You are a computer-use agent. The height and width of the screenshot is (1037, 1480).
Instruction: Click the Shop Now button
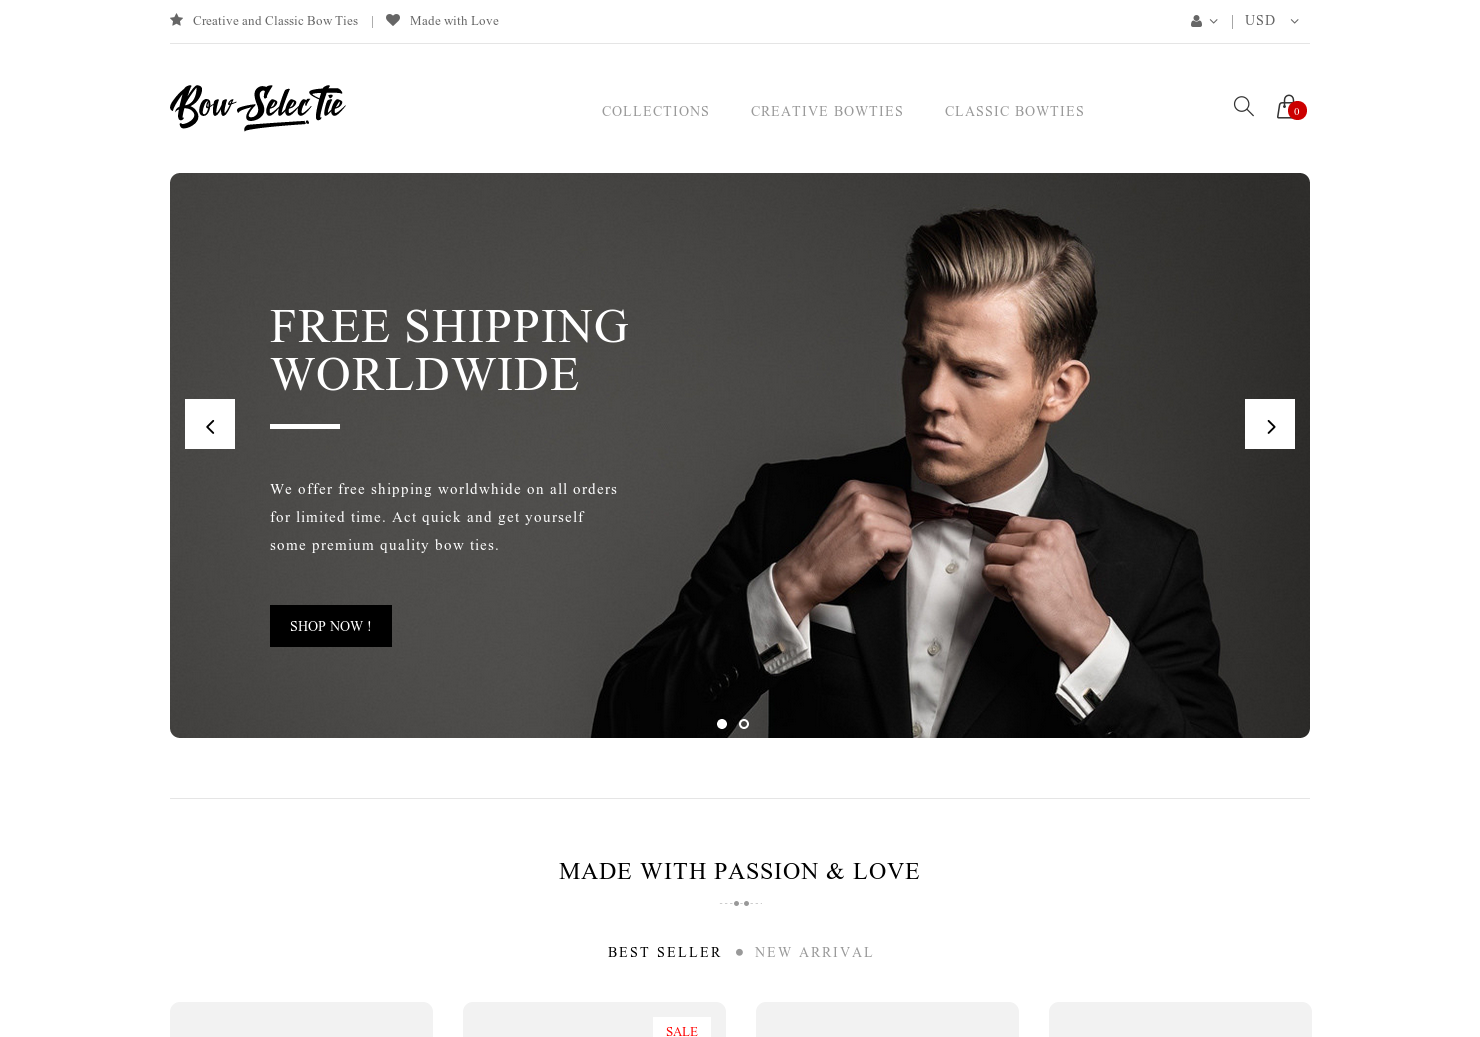click(331, 626)
